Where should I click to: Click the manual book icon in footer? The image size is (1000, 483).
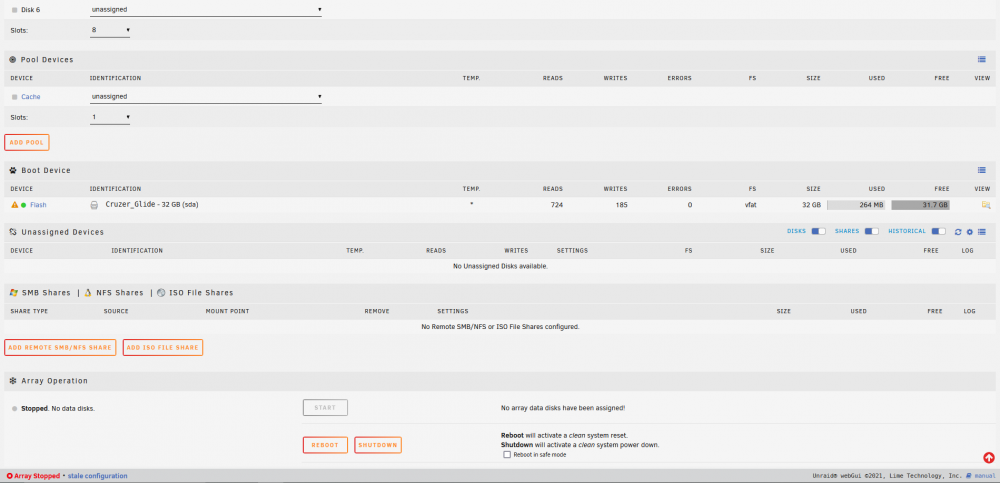pos(969,476)
